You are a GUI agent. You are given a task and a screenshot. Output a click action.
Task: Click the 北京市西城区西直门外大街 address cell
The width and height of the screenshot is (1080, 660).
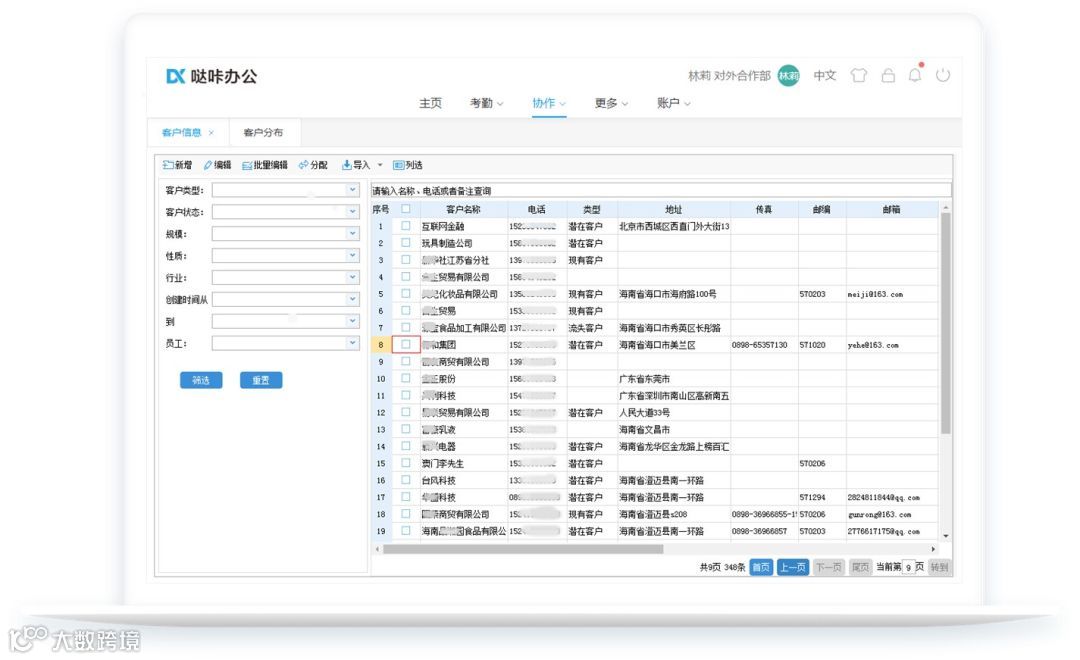tap(674, 226)
